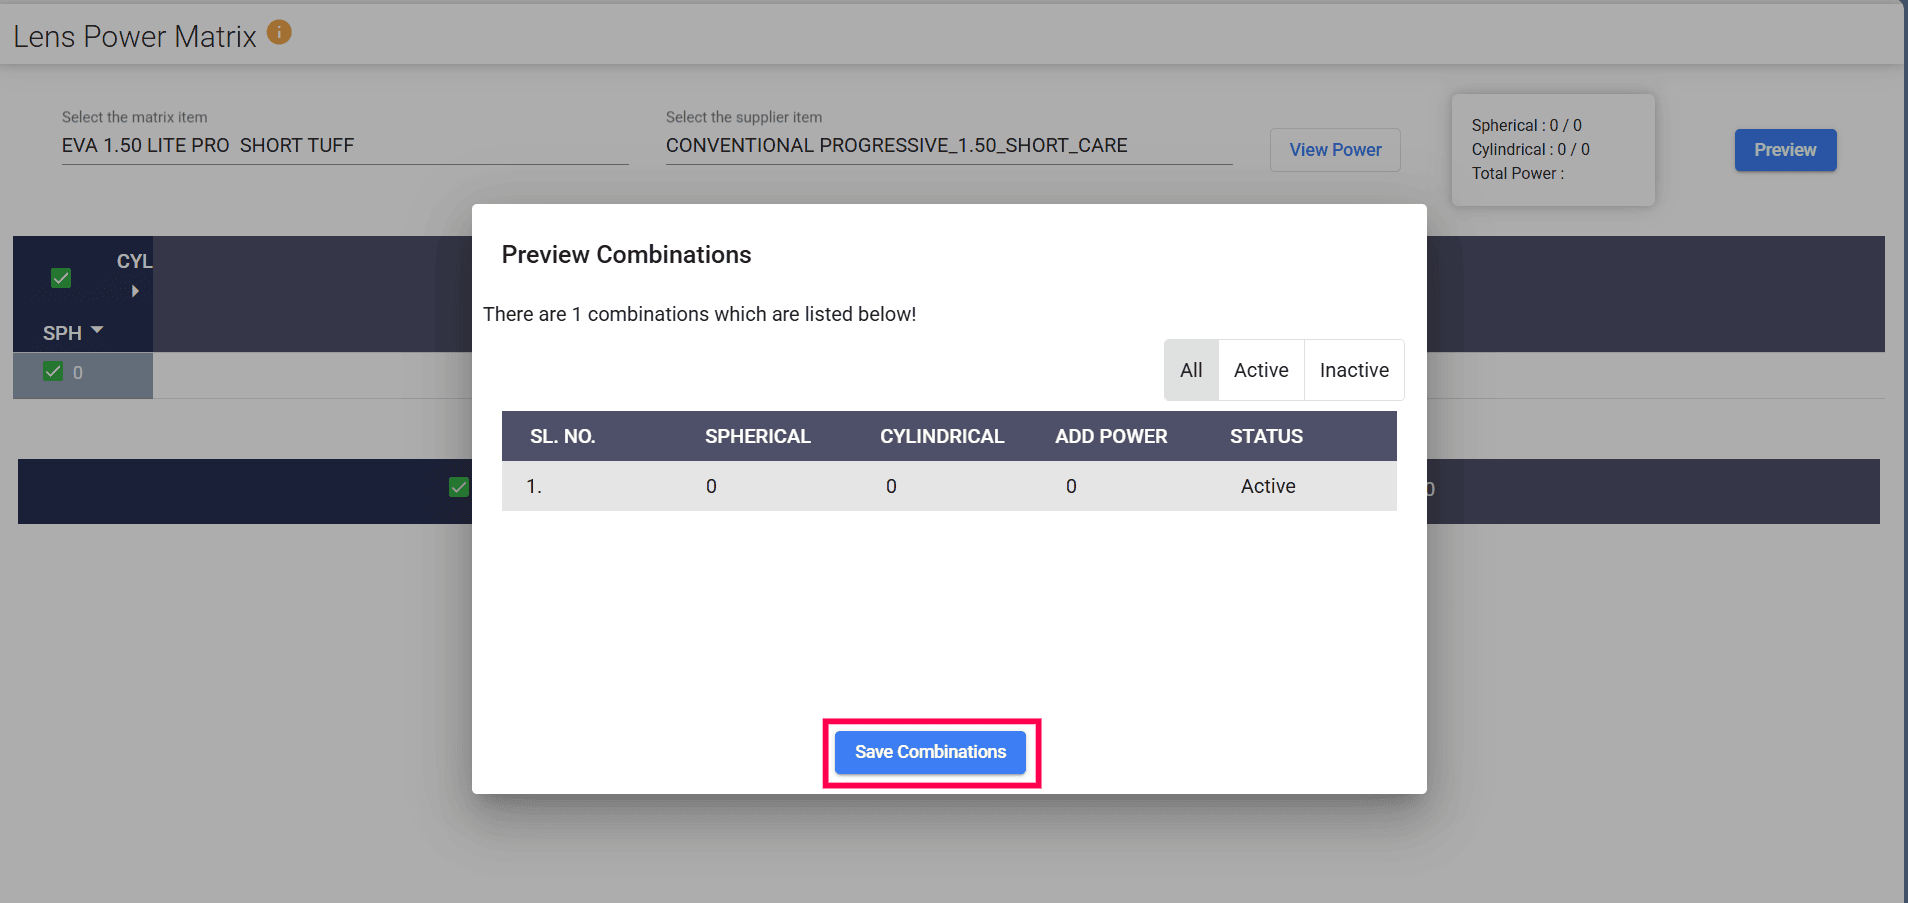
Task: Switch to the All filter tab
Action: (x=1191, y=370)
